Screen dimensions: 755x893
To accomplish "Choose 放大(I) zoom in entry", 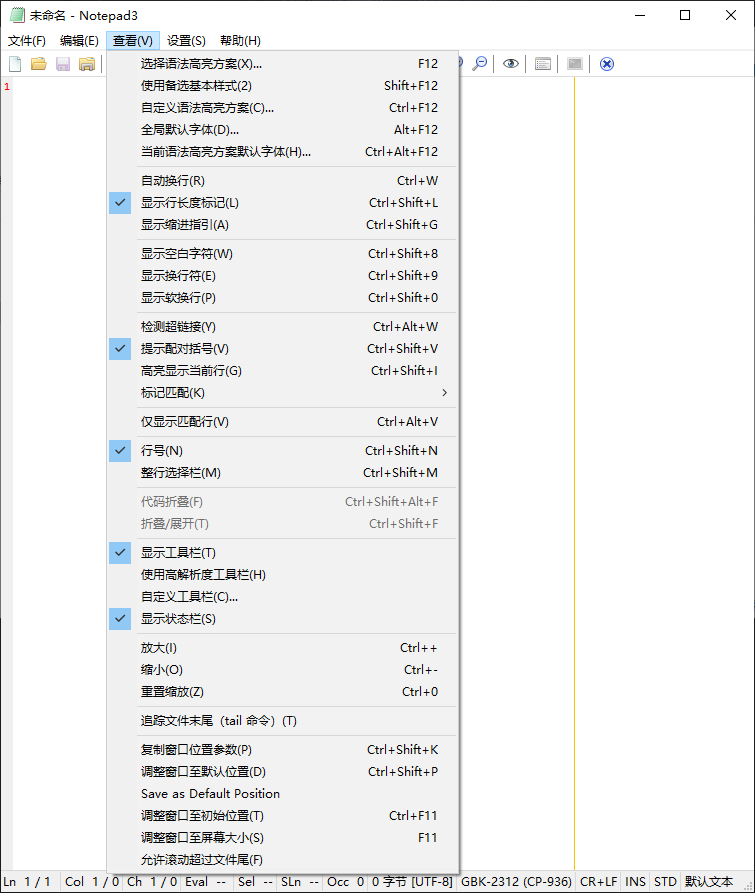I will click(x=282, y=648).
